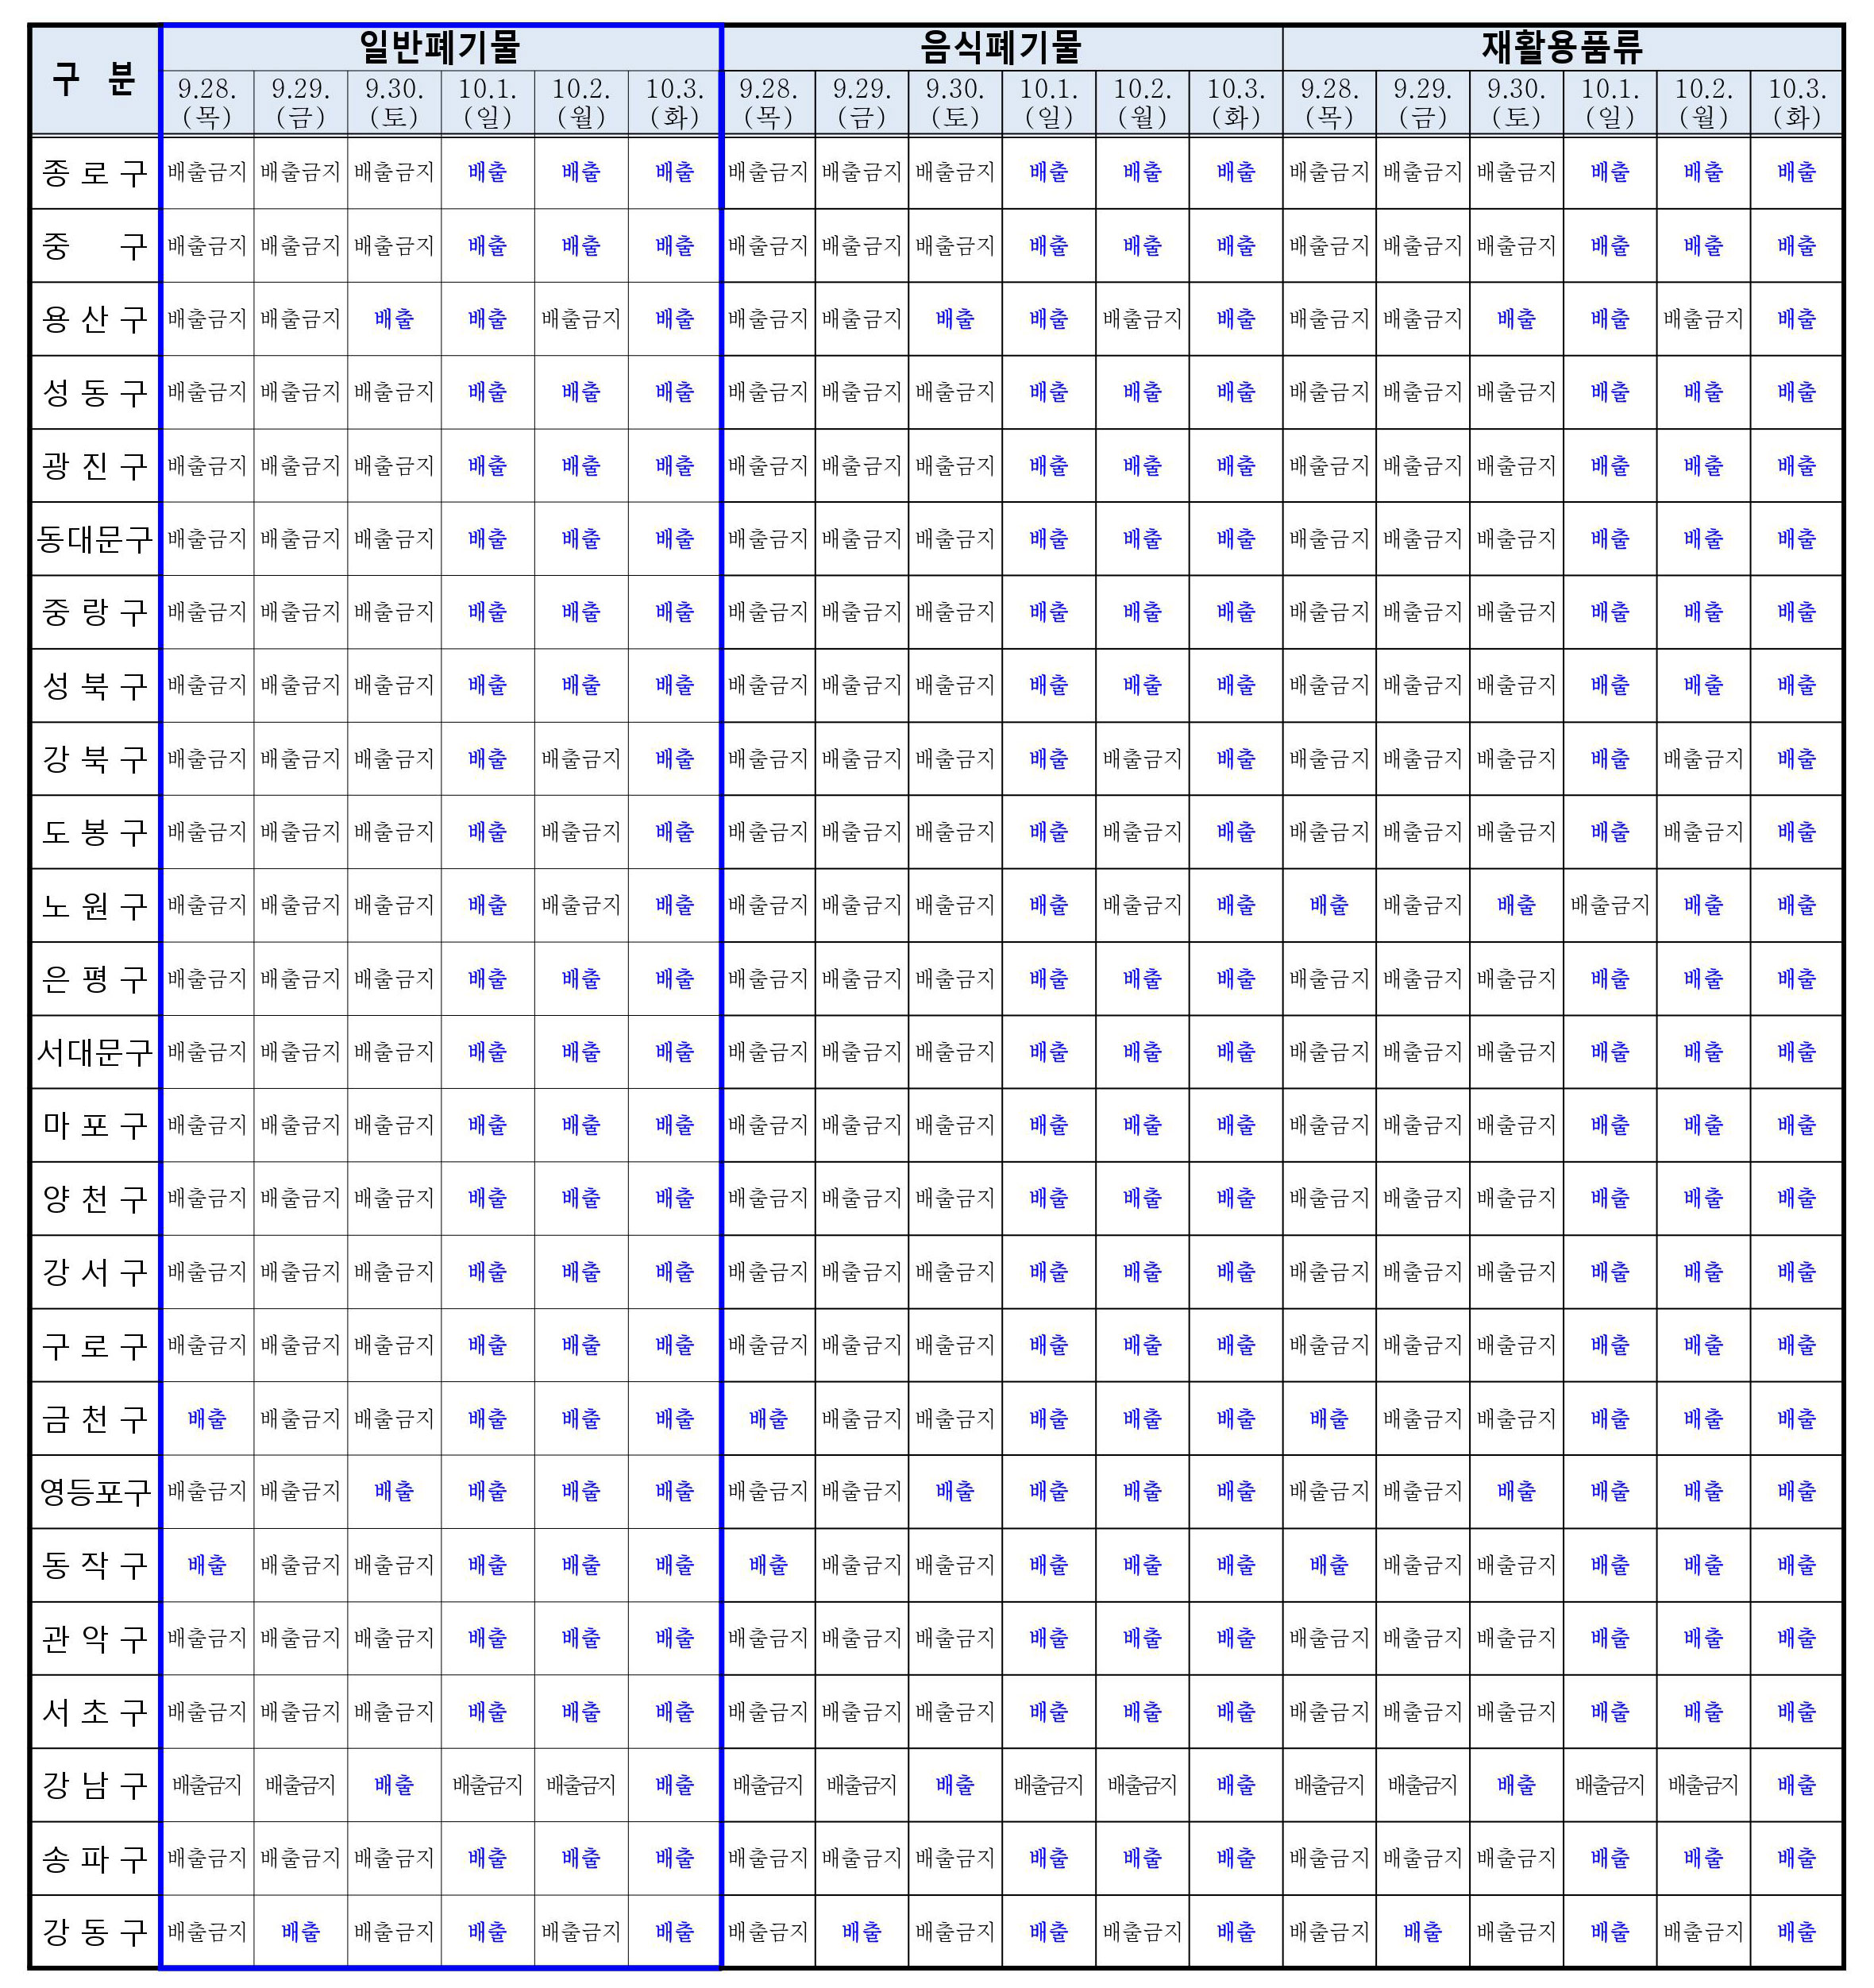Click 용산구 일반폐기물 9.30 '배출' cell
Screen dimensions: 1874x1988
coord(394,319)
